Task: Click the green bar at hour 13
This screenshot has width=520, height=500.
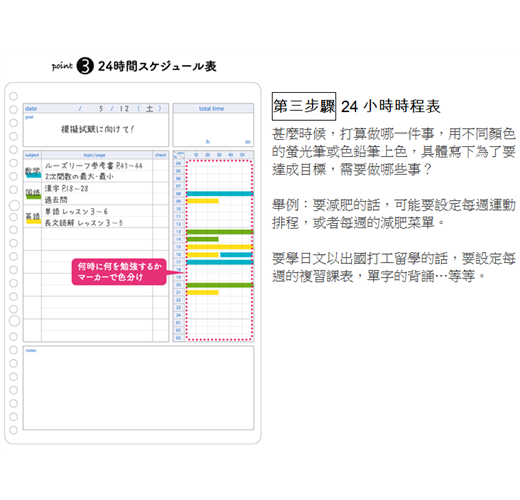Action: point(220,232)
